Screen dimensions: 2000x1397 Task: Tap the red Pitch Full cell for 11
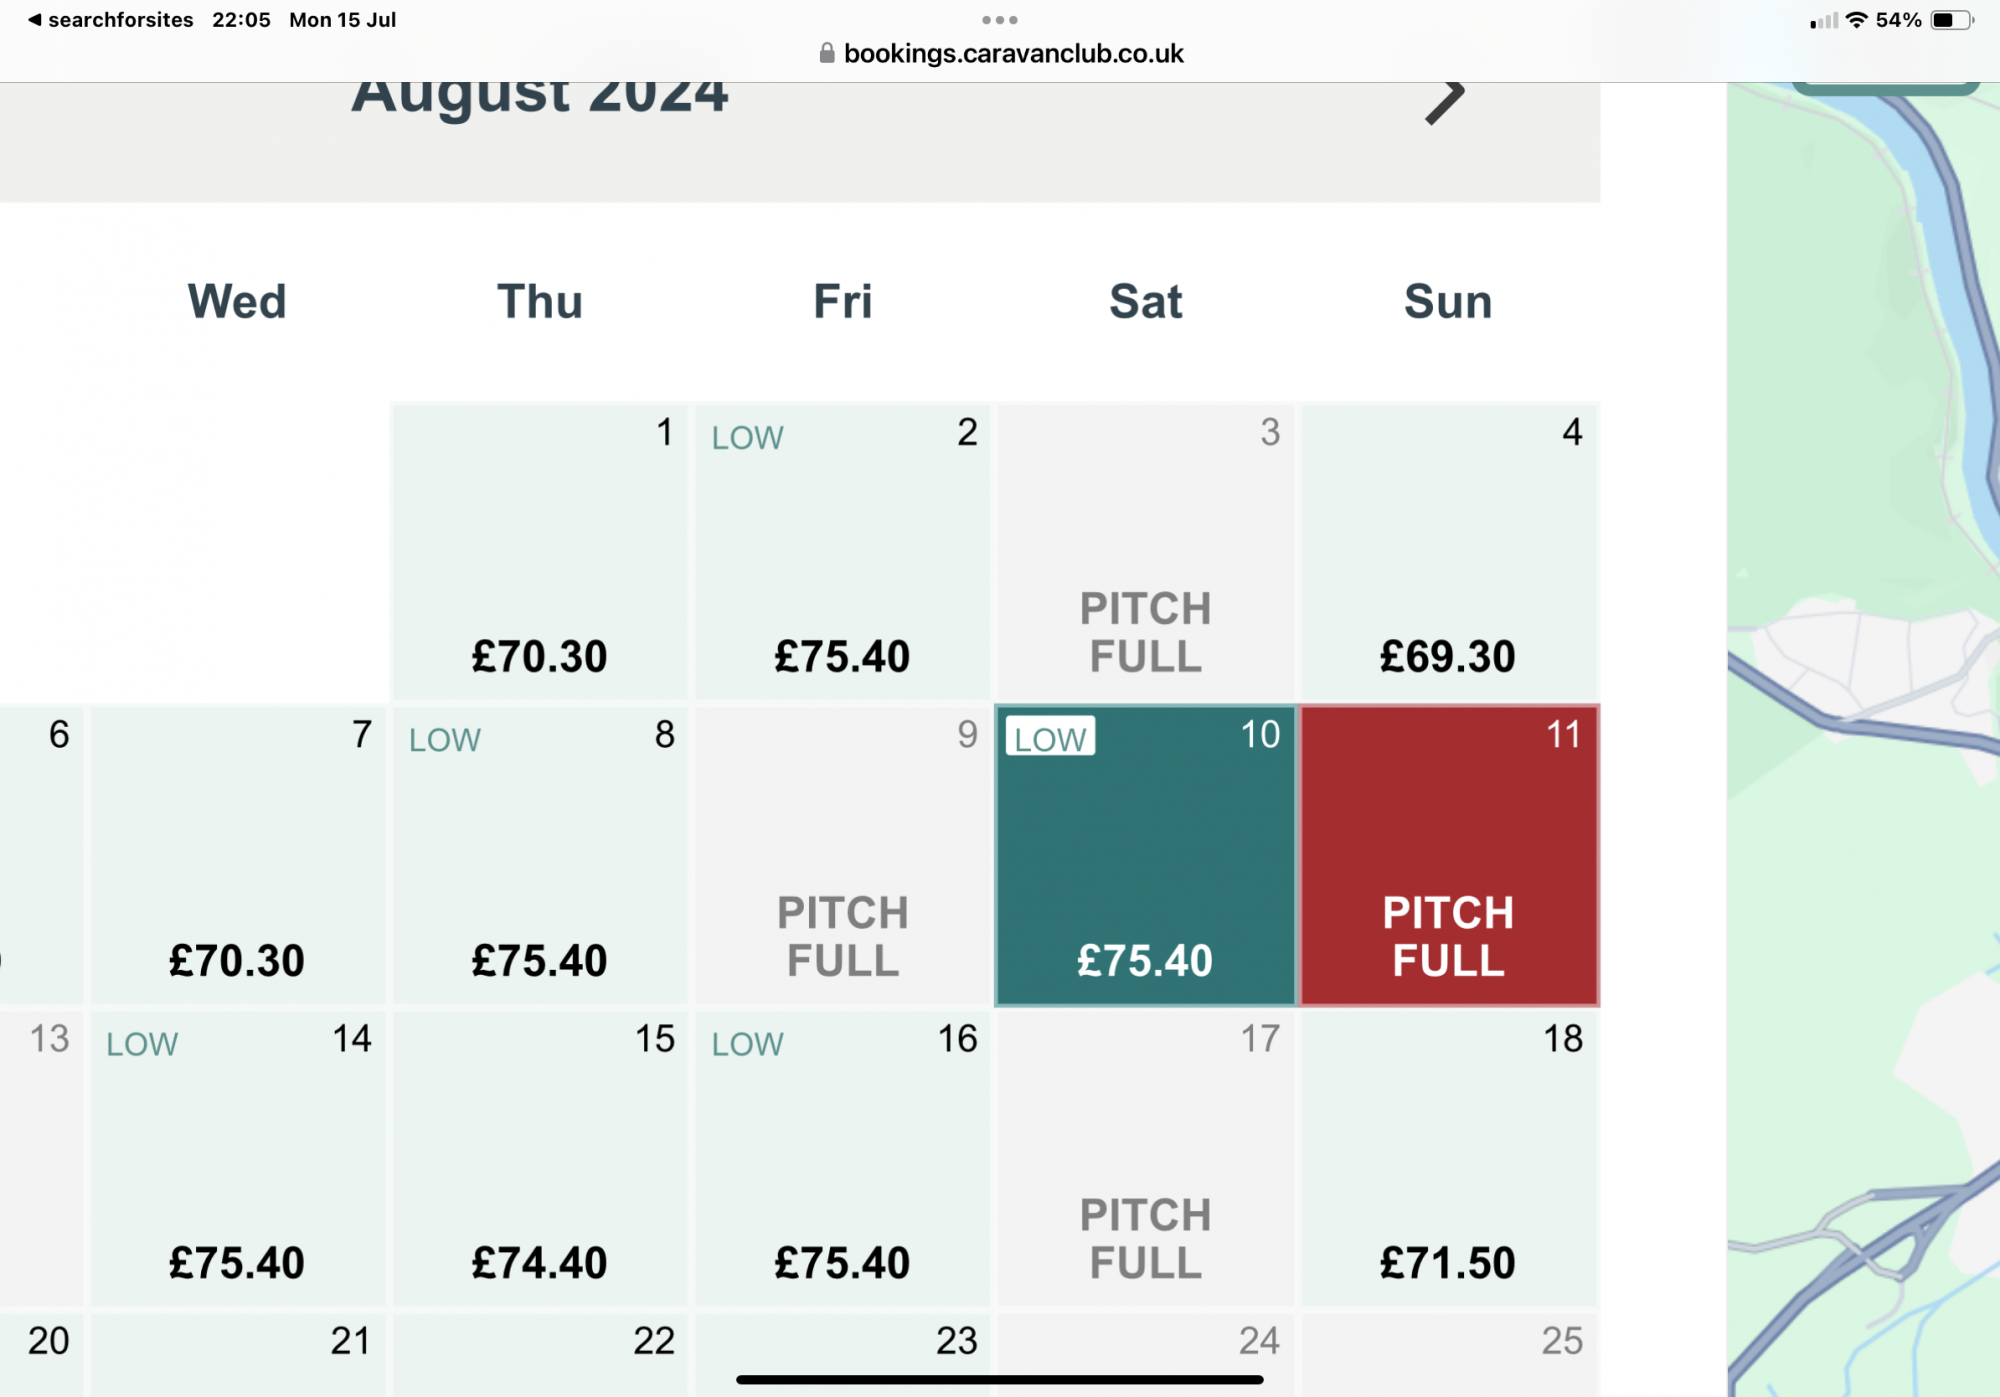click(x=1449, y=855)
